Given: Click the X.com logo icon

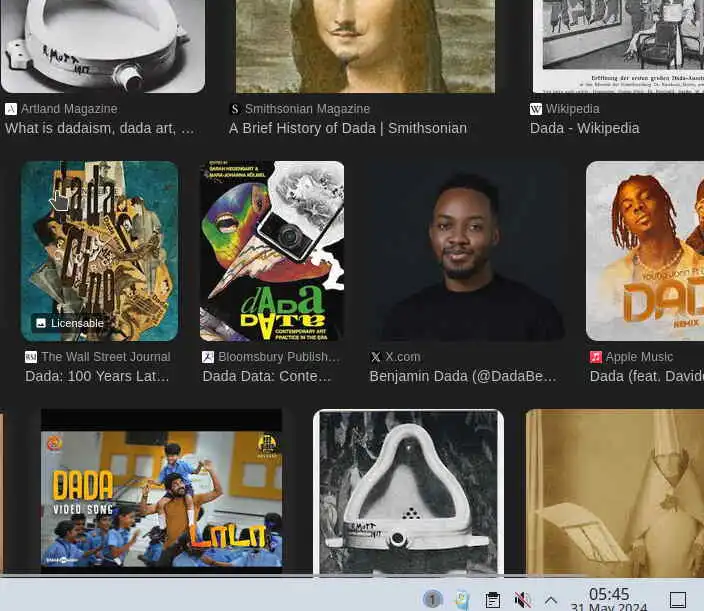Looking at the screenshot, I should [376, 357].
